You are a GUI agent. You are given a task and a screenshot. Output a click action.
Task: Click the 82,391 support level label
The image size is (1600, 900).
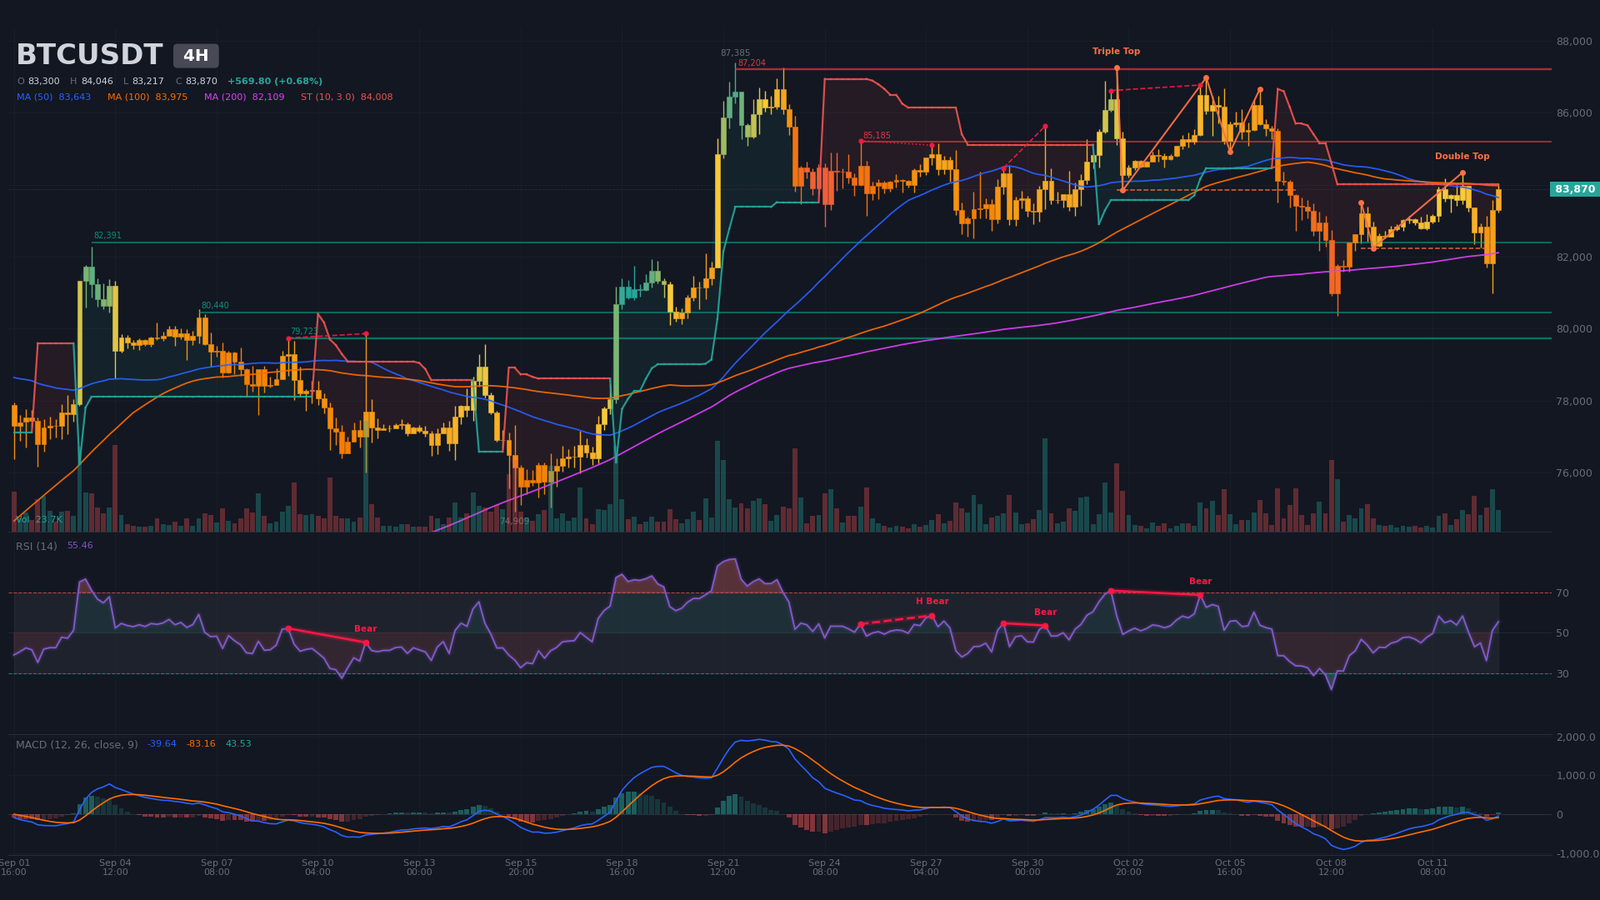tap(107, 236)
